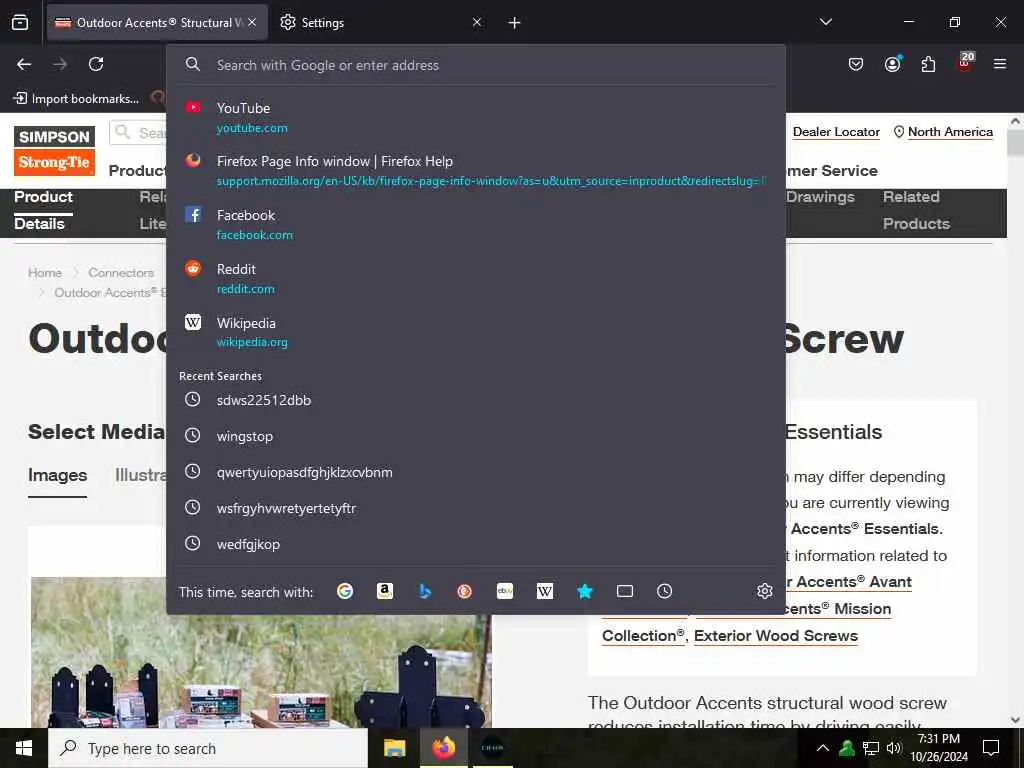Open the Firefox account icon
The width and height of the screenshot is (1024, 768).
coord(893,64)
